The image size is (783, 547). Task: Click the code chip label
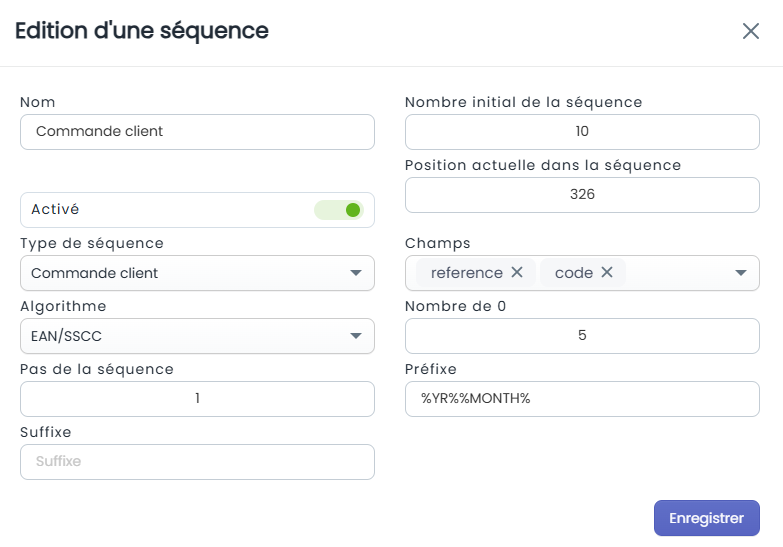(x=574, y=273)
